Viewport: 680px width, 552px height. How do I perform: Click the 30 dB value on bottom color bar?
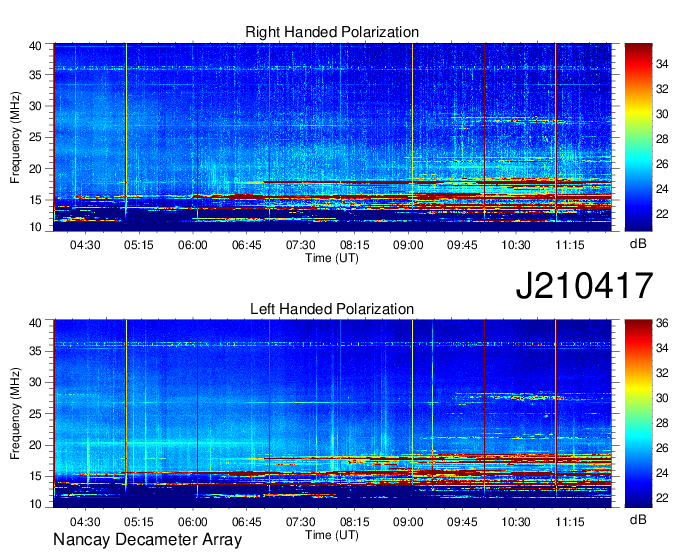(x=662, y=398)
